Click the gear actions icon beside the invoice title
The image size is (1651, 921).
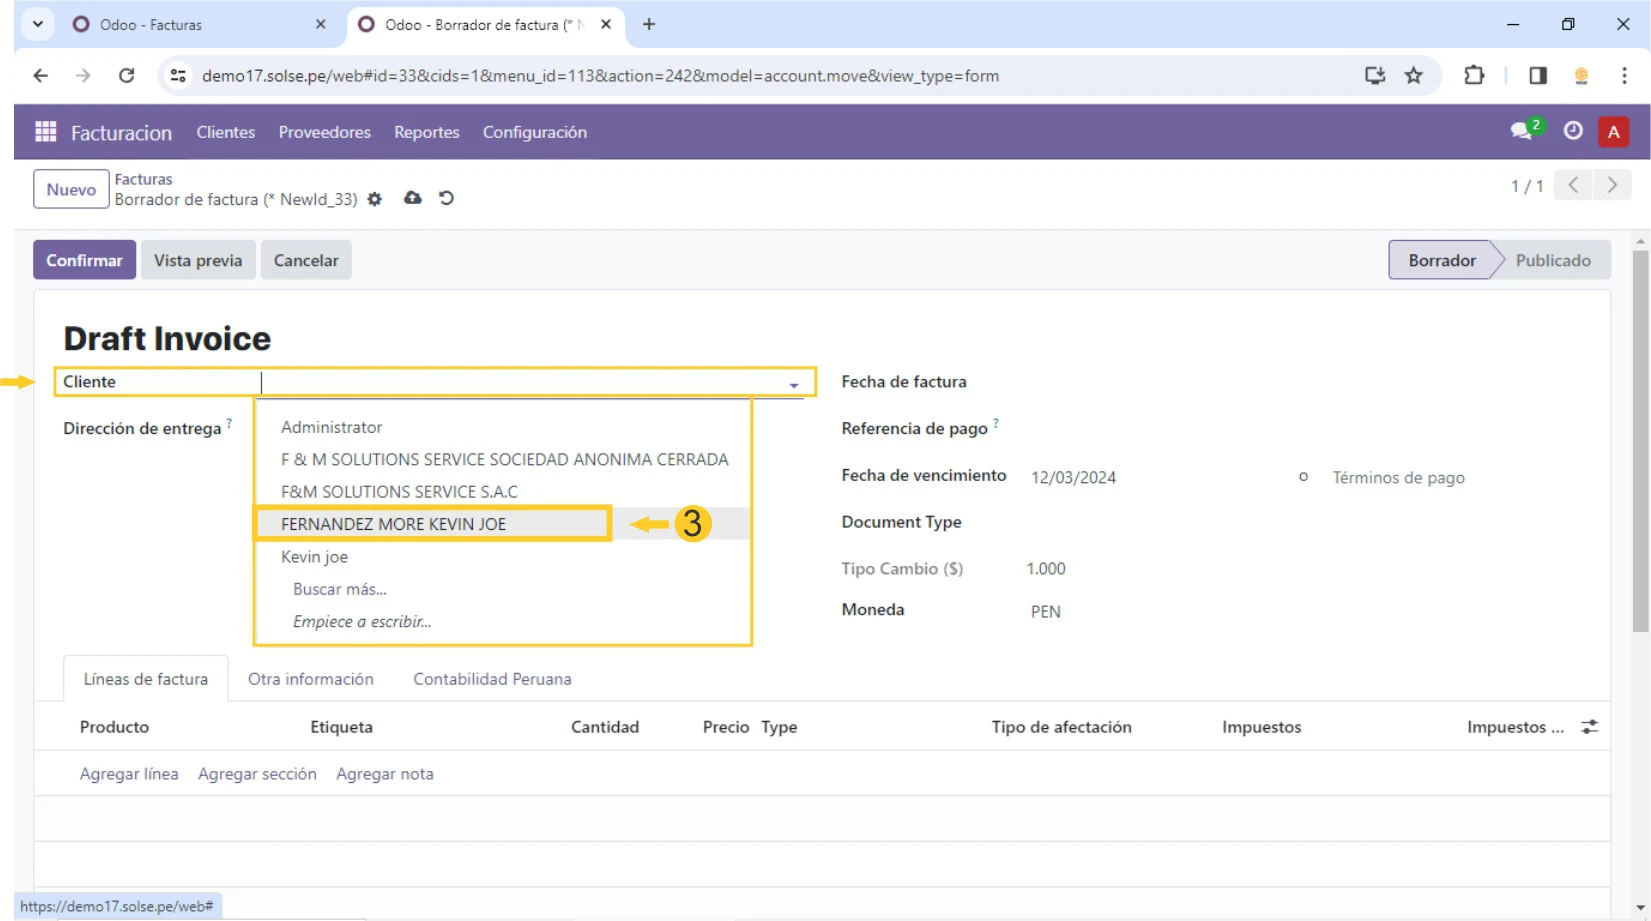click(375, 199)
